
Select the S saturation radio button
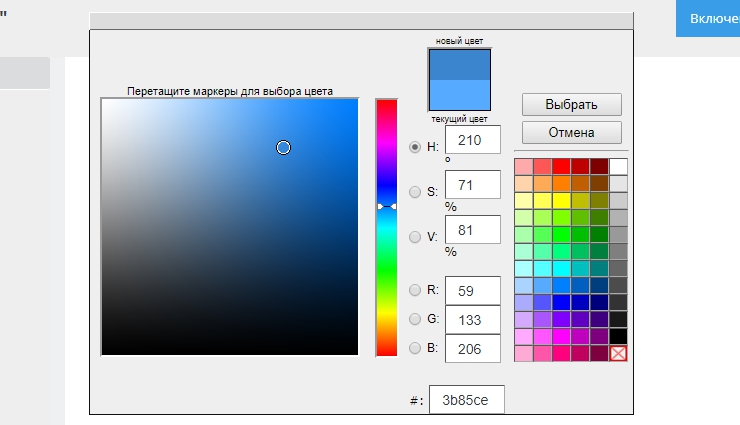coord(416,191)
